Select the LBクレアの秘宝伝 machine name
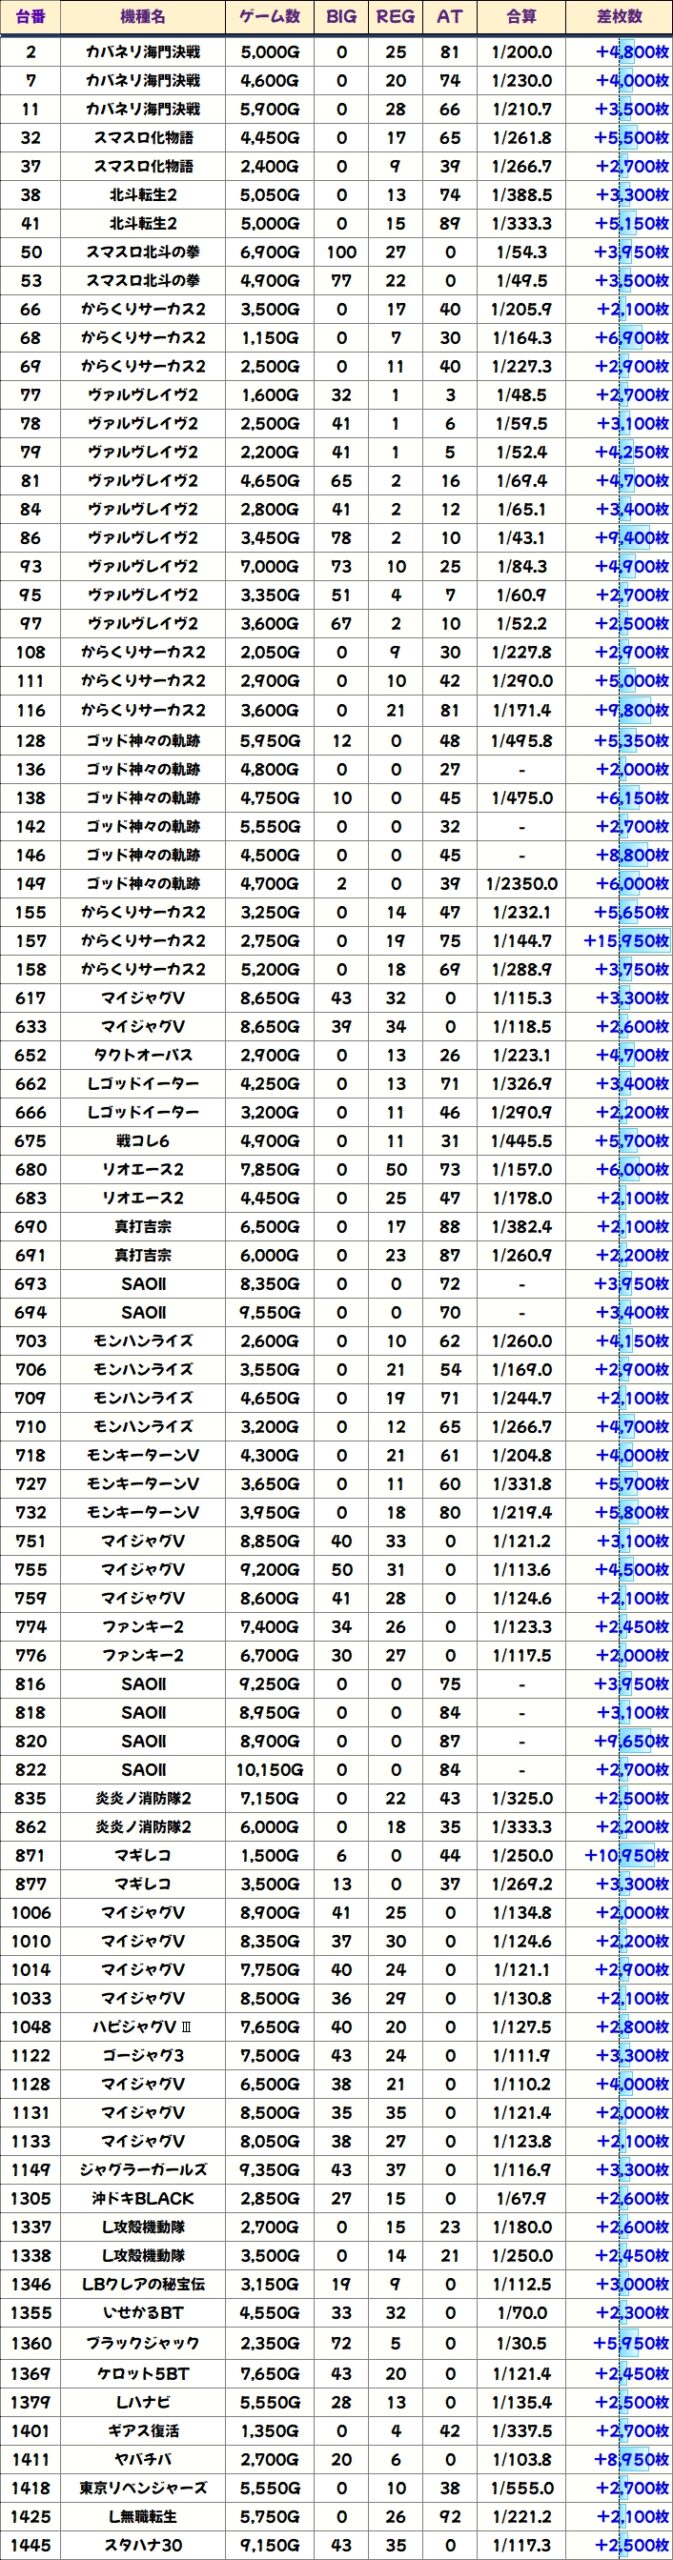This screenshot has width=673, height=2560. (143, 2284)
